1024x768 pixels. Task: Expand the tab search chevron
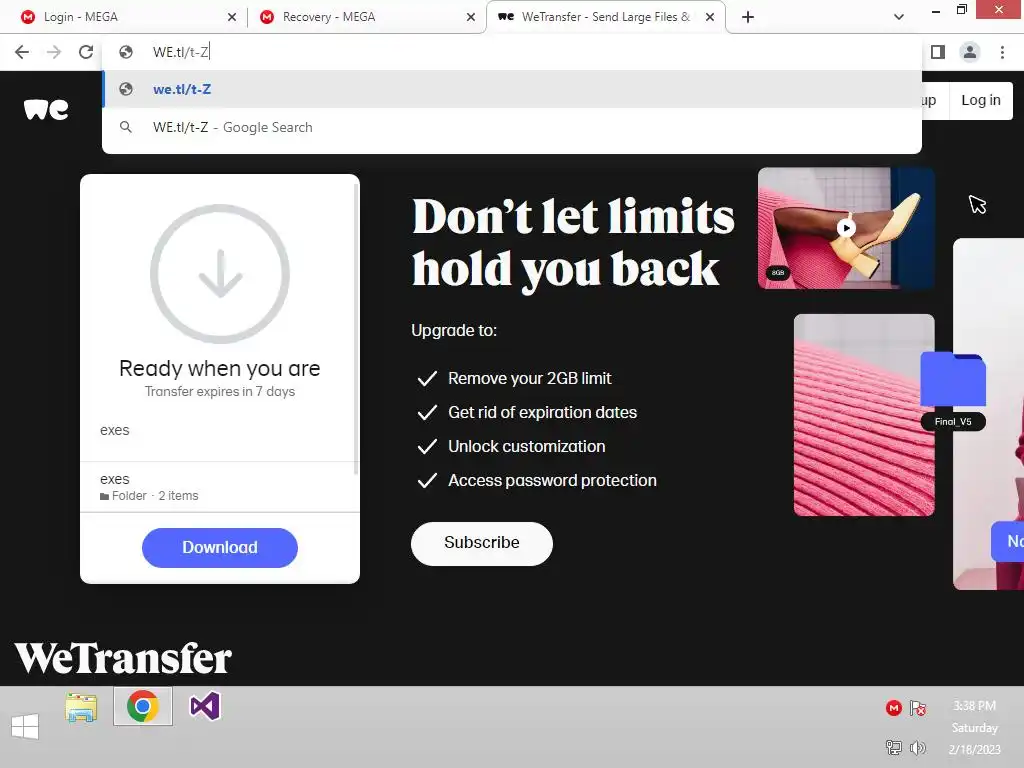coord(899,17)
